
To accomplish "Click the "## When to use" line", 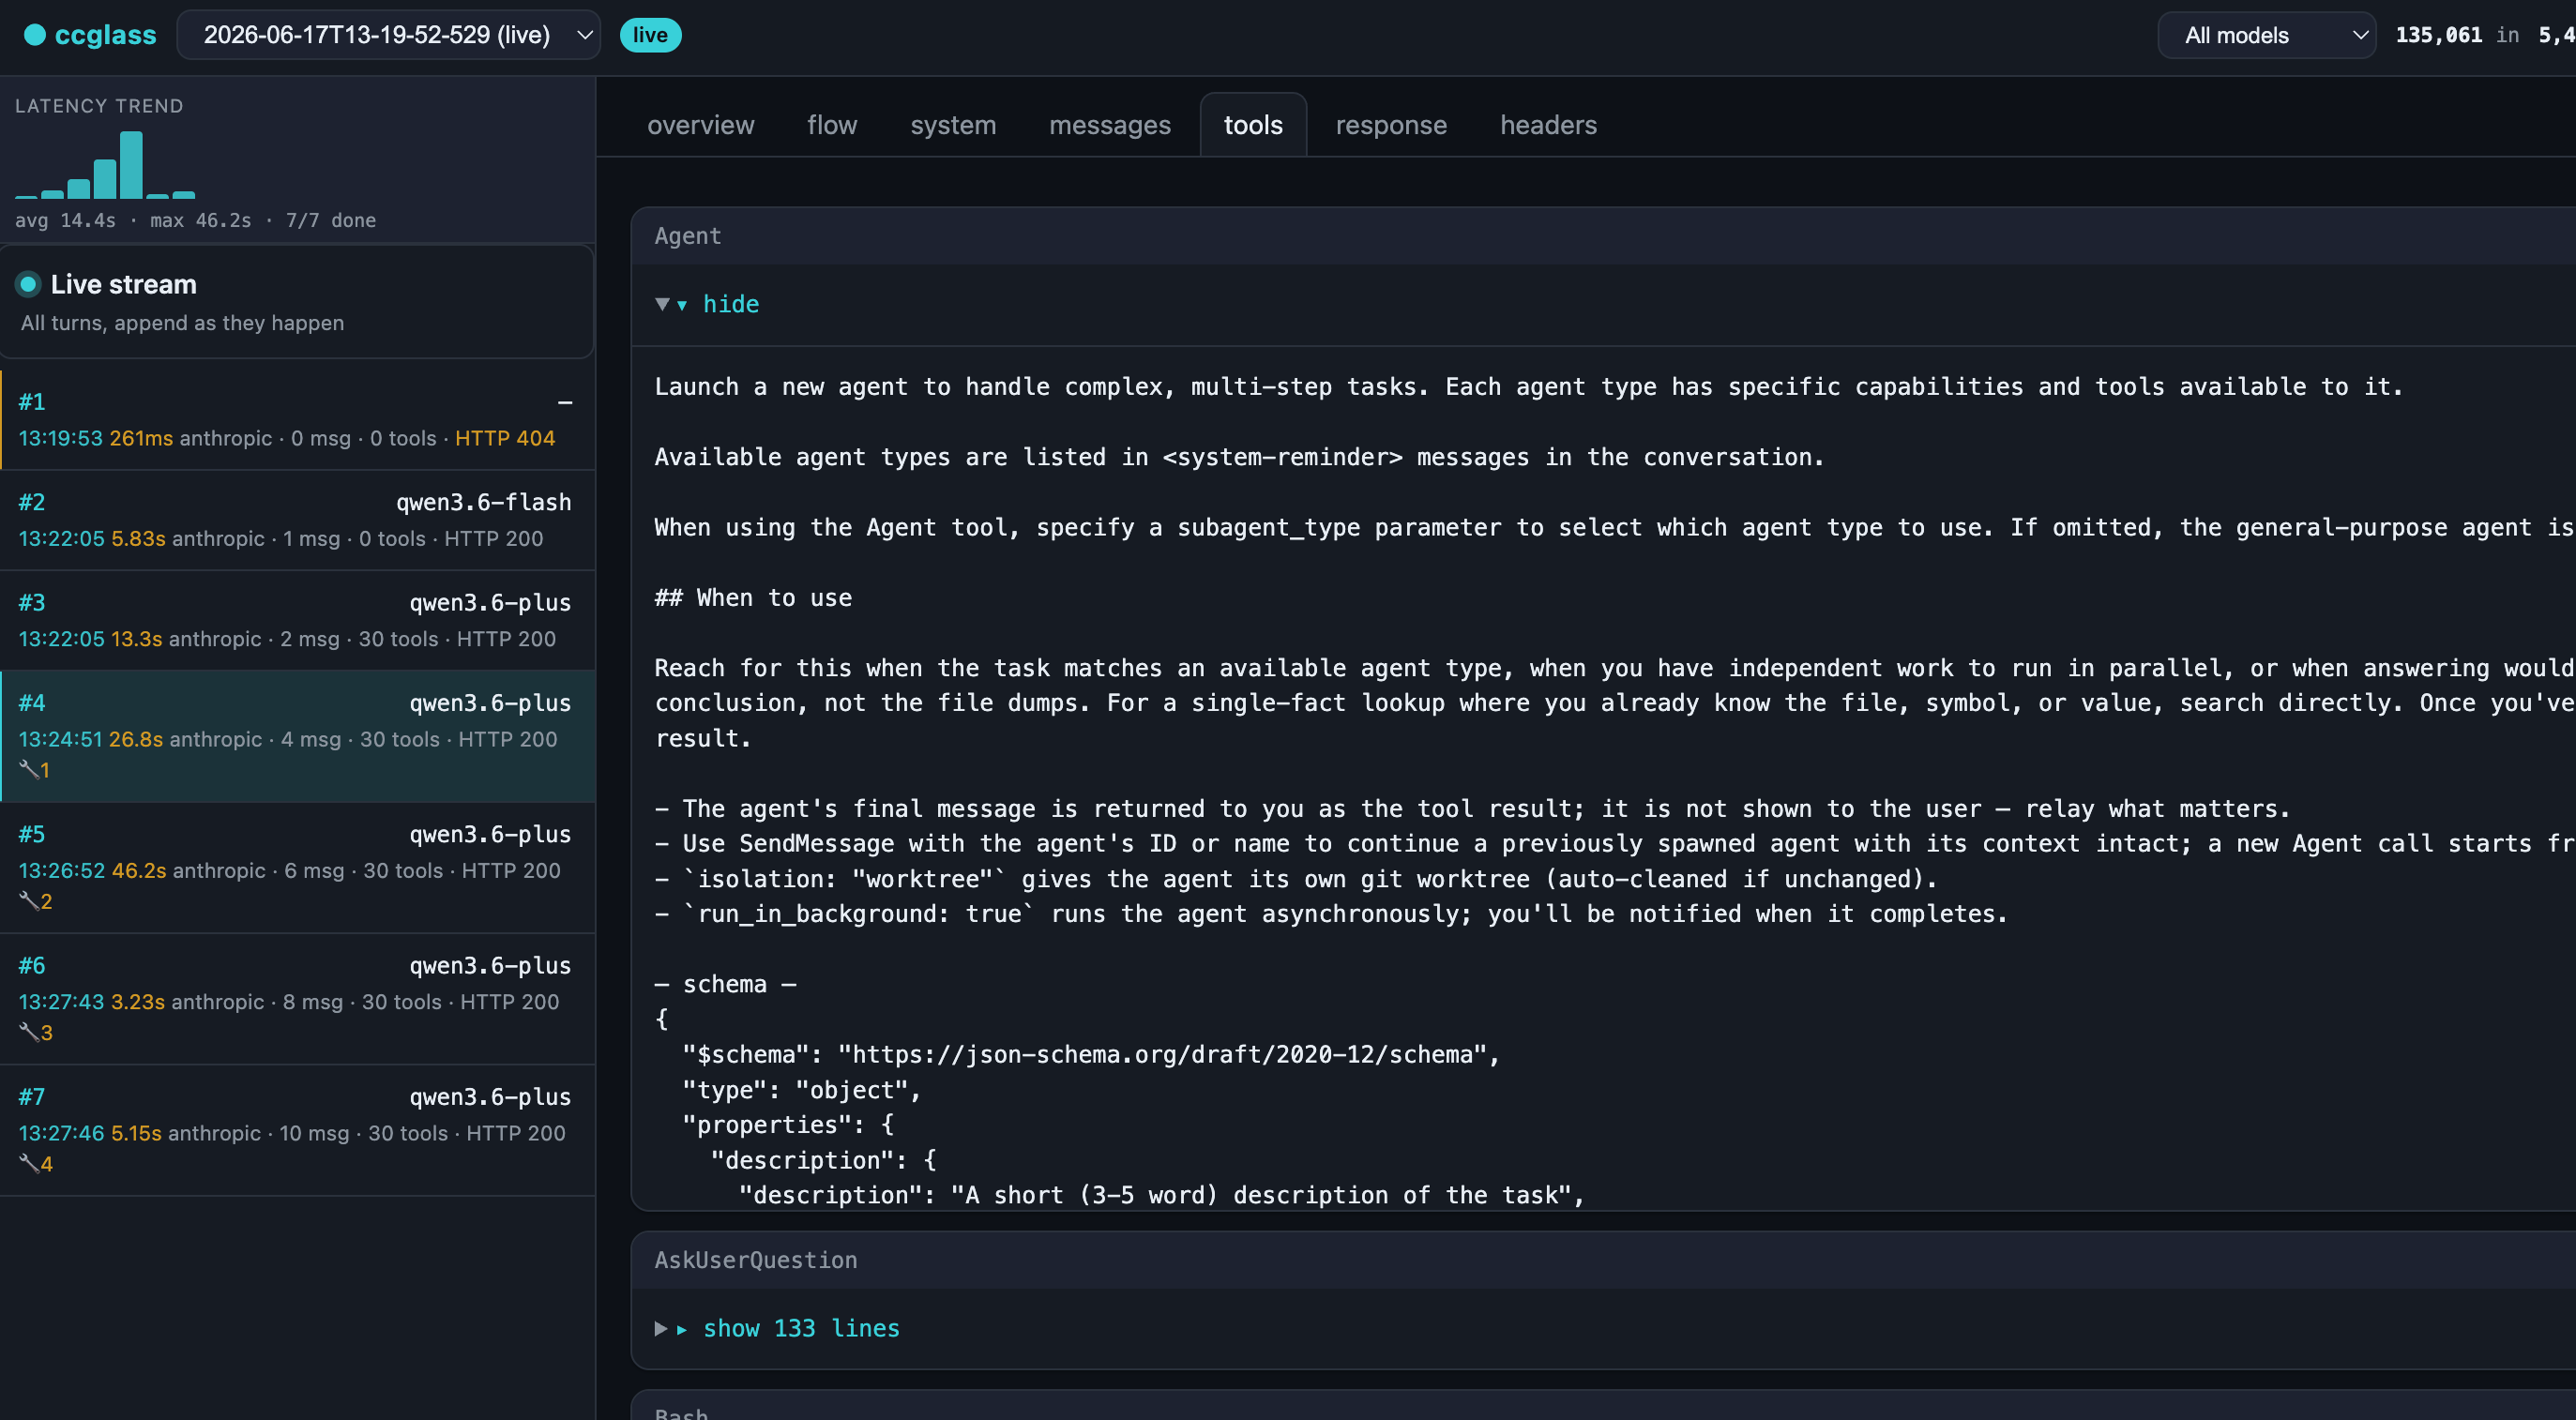I will (753, 598).
